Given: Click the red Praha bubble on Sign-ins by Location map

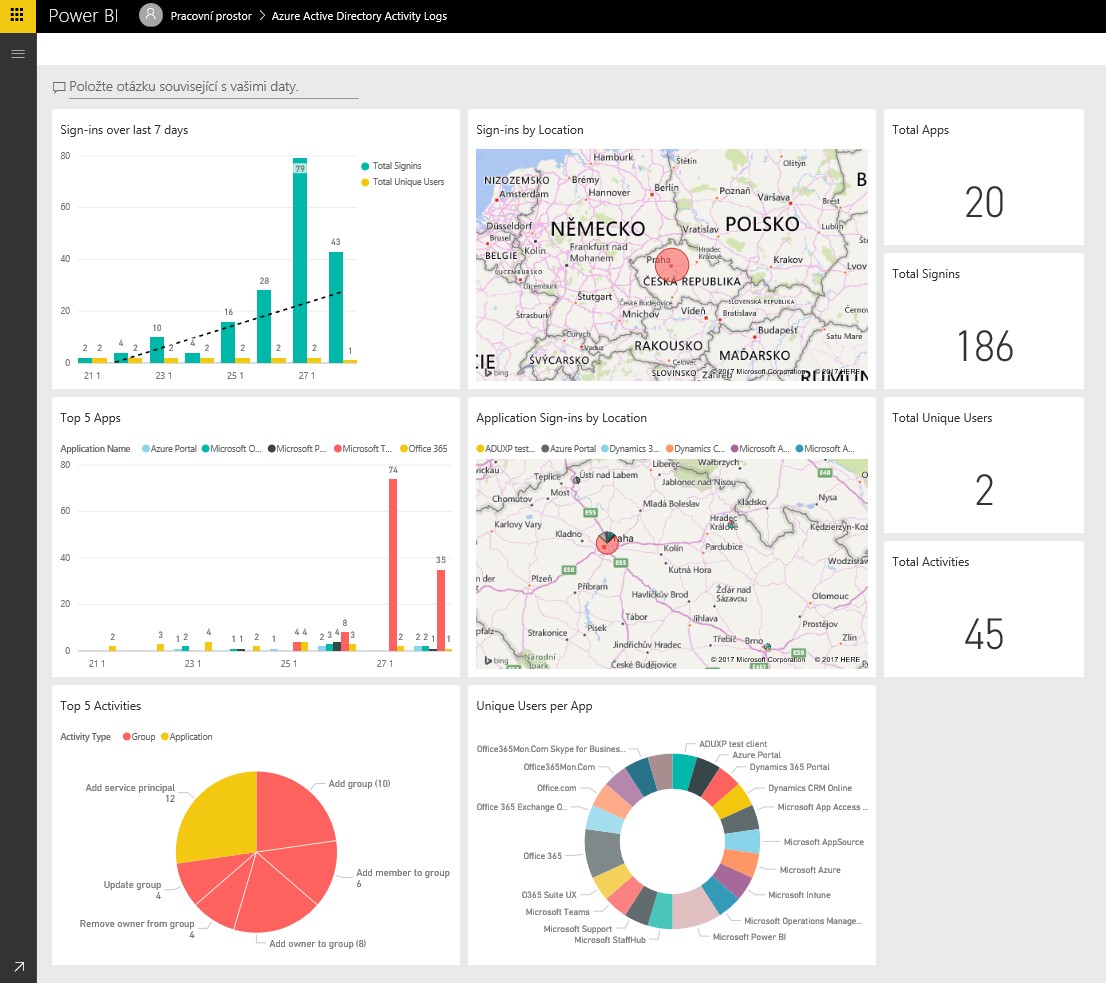Looking at the screenshot, I should (672, 265).
